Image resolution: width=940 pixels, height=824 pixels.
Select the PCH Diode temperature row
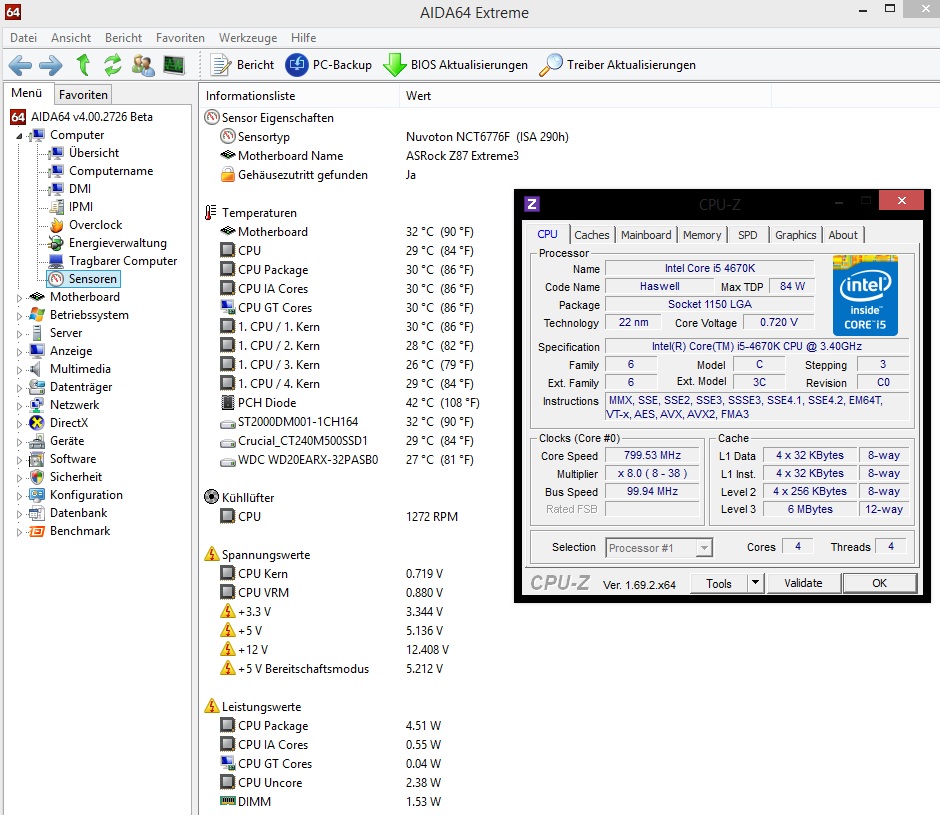tap(350, 403)
